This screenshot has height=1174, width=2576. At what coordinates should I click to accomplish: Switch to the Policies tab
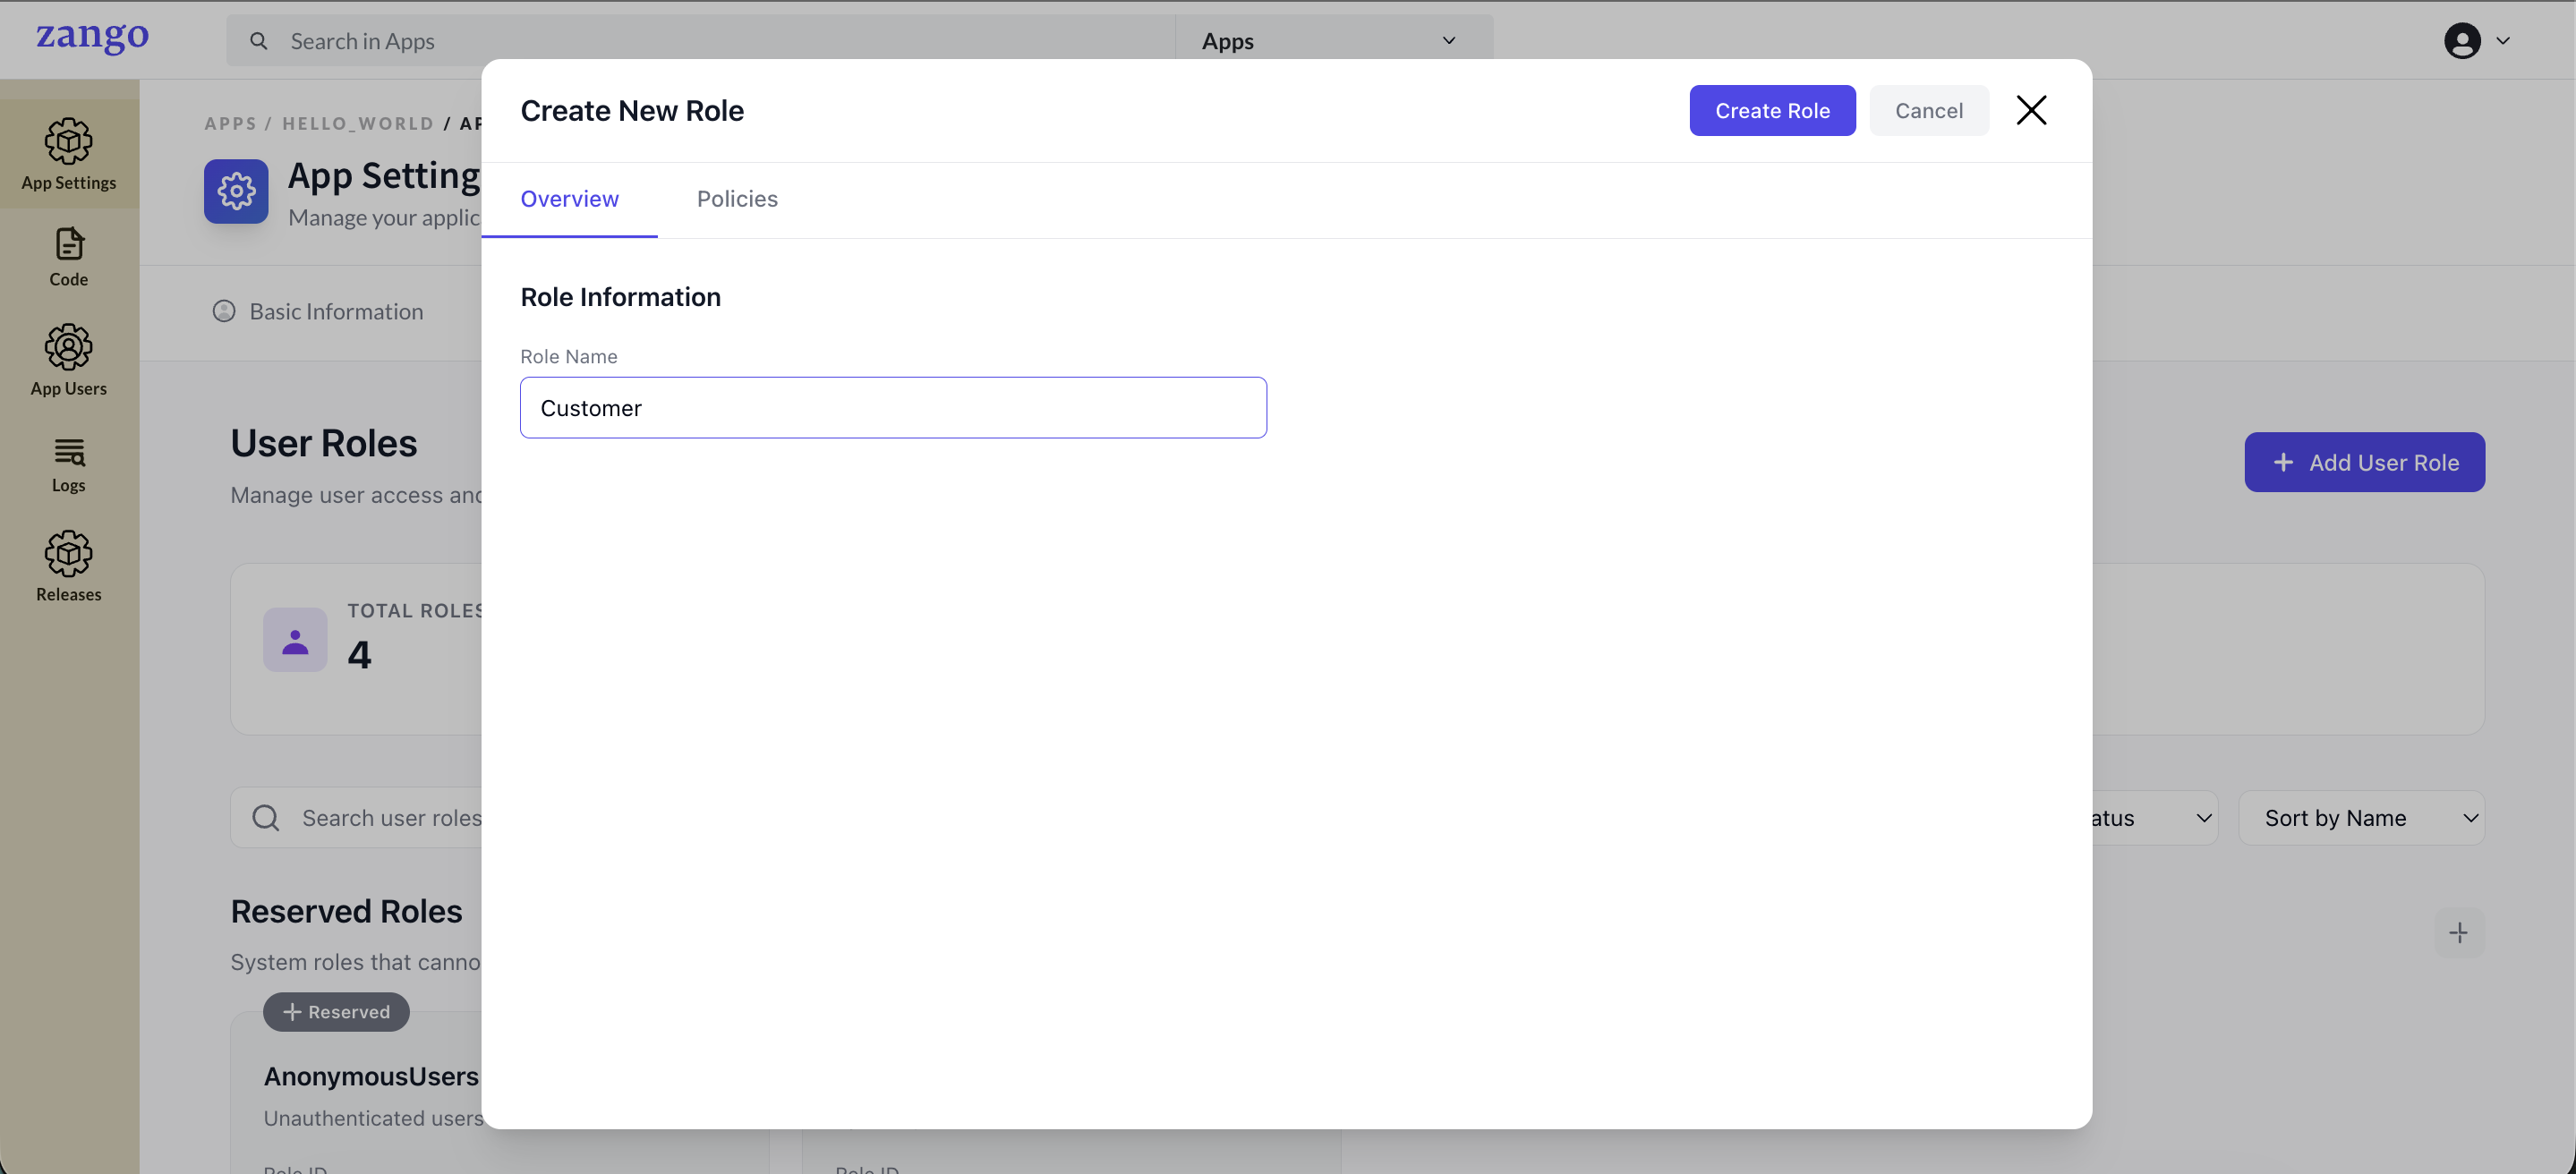pos(737,199)
